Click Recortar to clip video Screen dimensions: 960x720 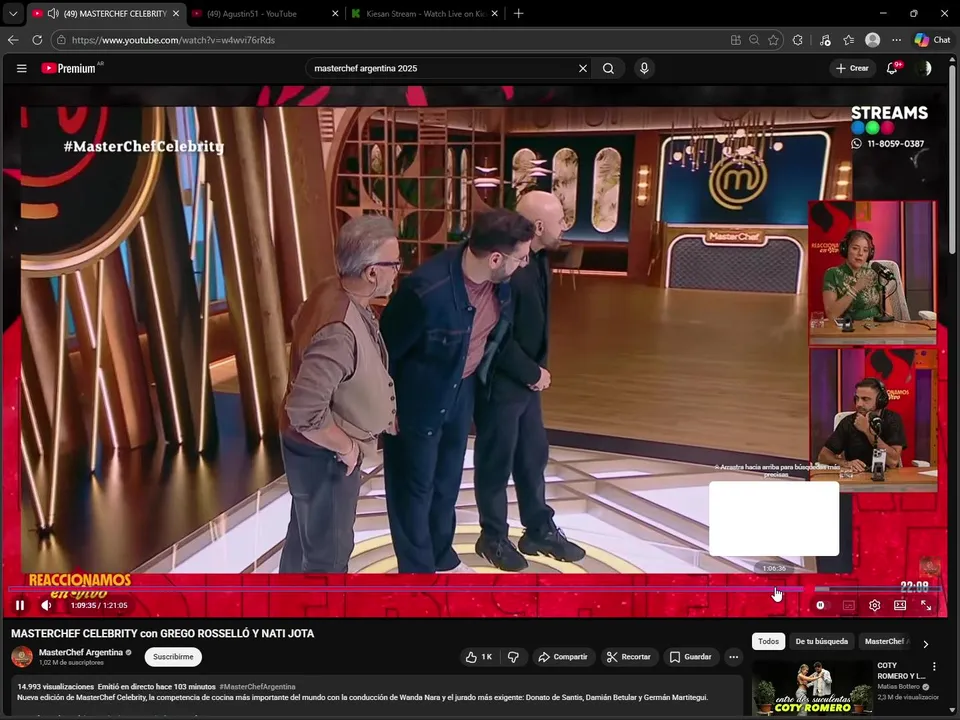click(x=629, y=657)
